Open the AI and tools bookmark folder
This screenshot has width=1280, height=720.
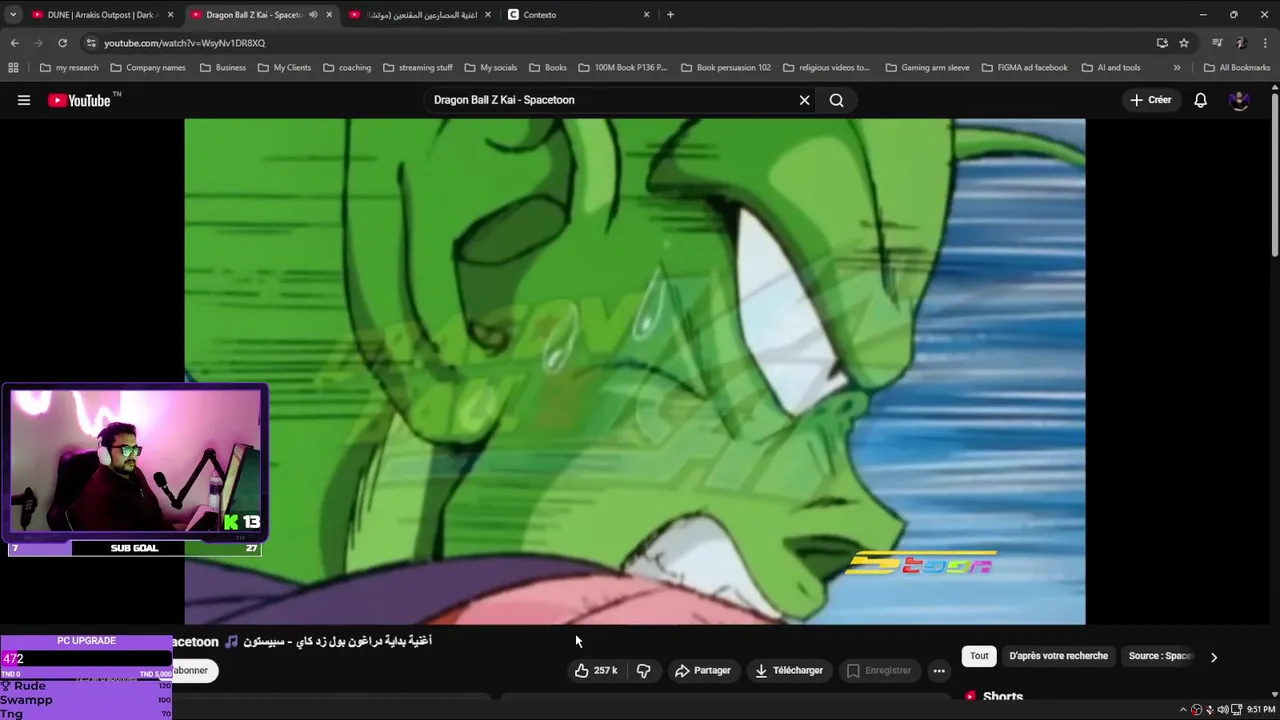coord(1111,68)
